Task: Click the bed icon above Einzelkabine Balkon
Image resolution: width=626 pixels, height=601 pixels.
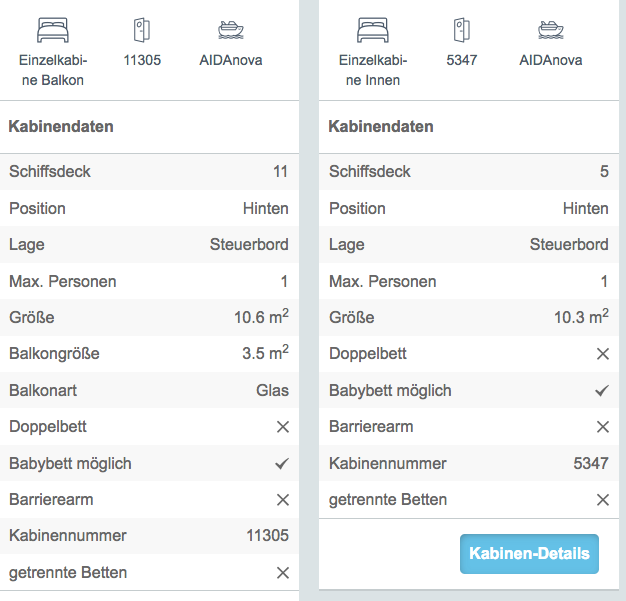Action: (x=53, y=30)
